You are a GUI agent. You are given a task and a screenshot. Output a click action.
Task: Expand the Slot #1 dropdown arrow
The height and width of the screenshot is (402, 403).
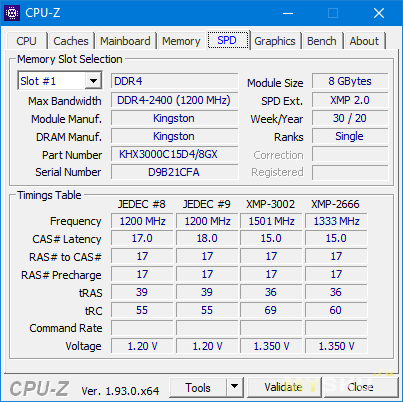[x=93, y=81]
